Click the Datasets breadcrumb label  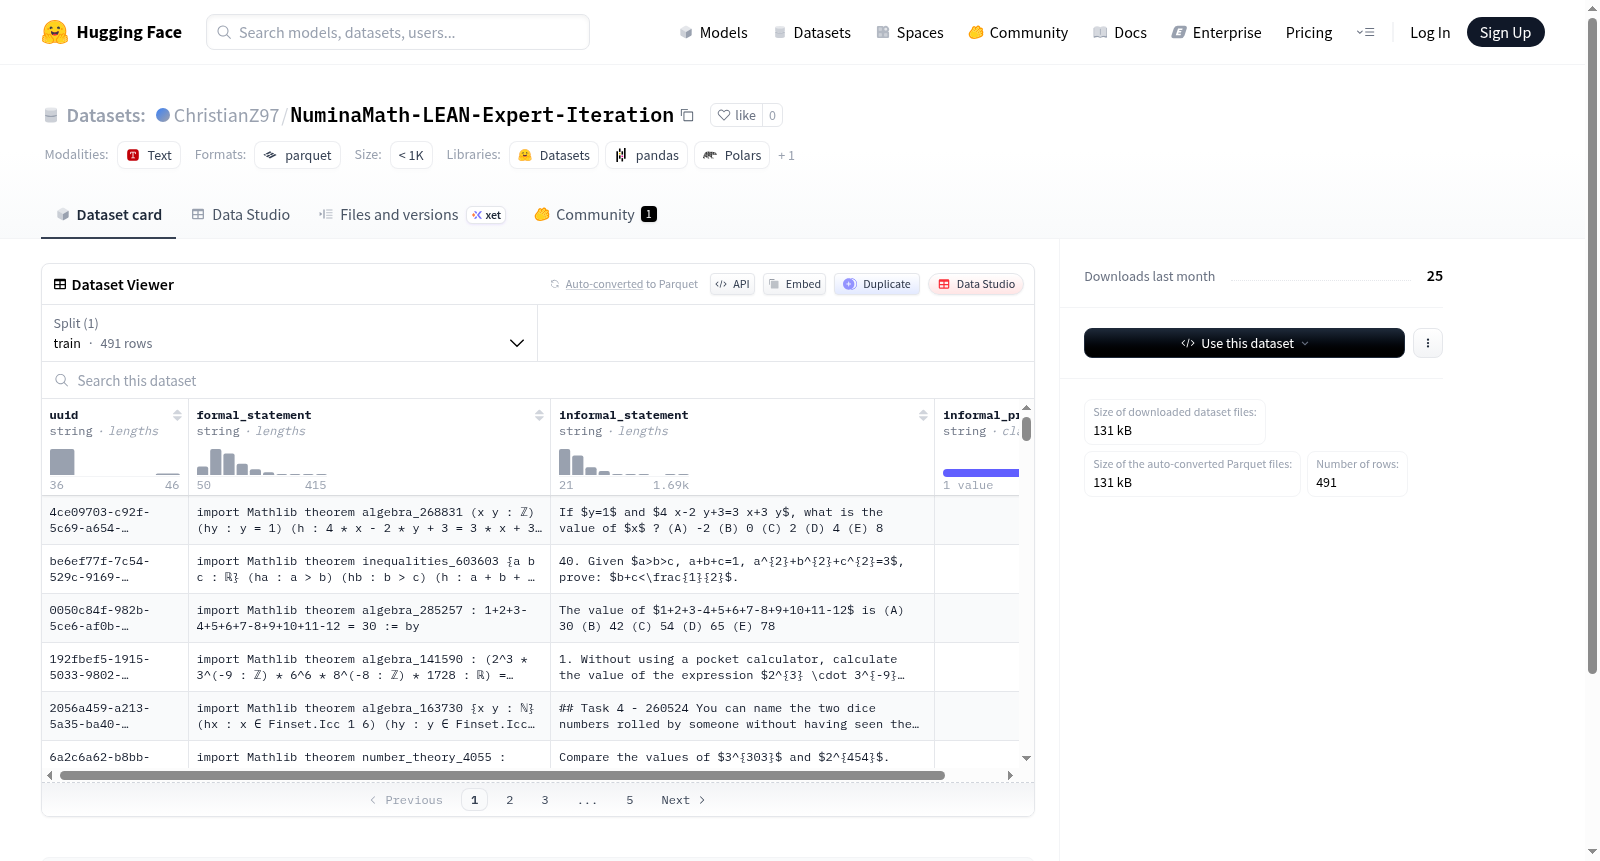coord(106,115)
